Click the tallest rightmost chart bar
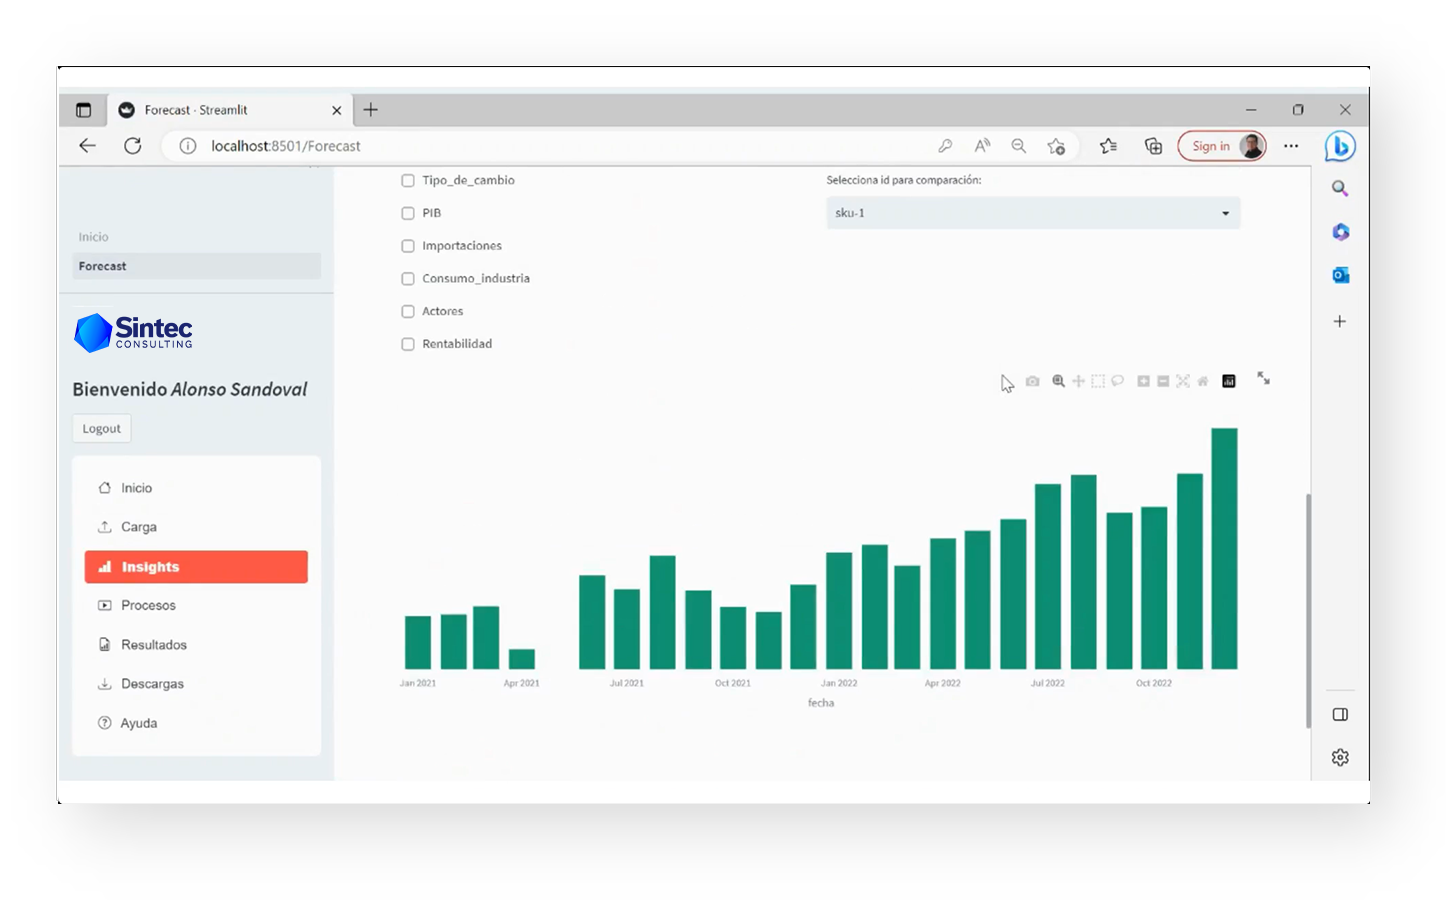Screen dimensions: 1446x900 pos(1224,548)
